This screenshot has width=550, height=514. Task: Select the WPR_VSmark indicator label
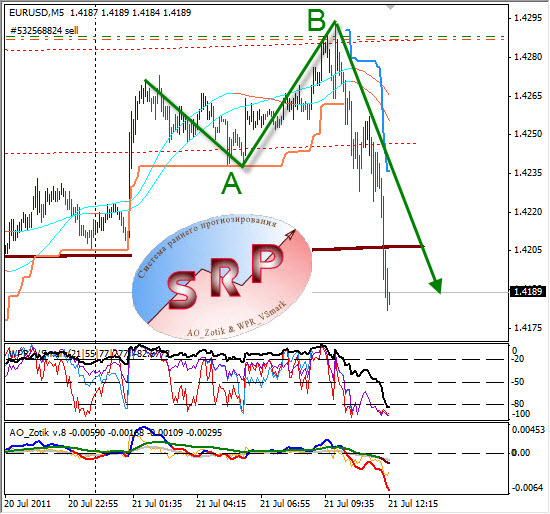point(88,353)
